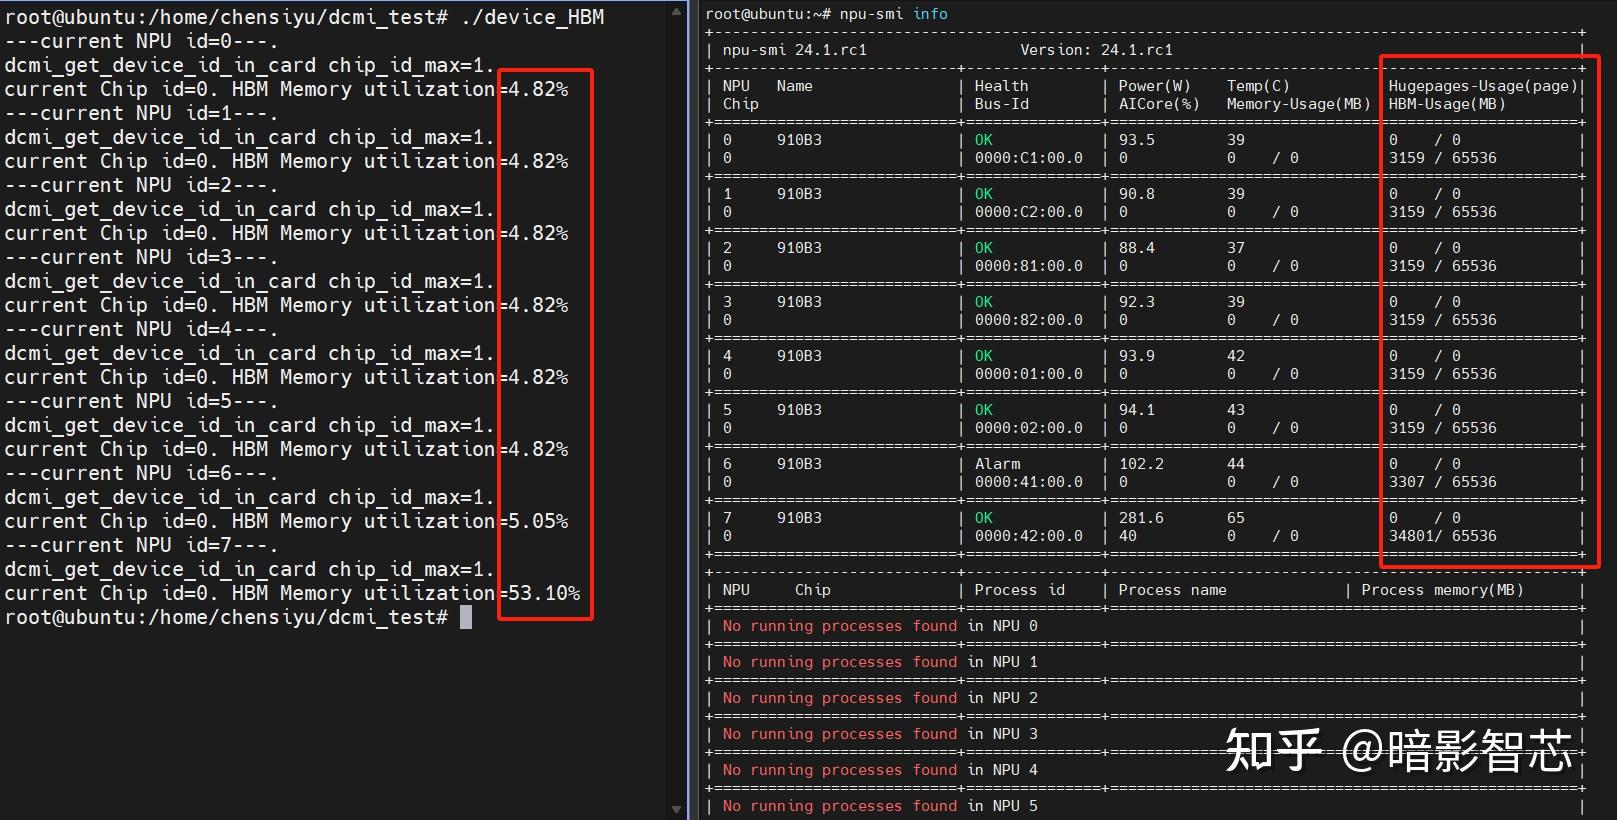Click the 'Hugepages-Usage(page)' column header
Image resolution: width=1617 pixels, height=820 pixels.
tap(1482, 86)
